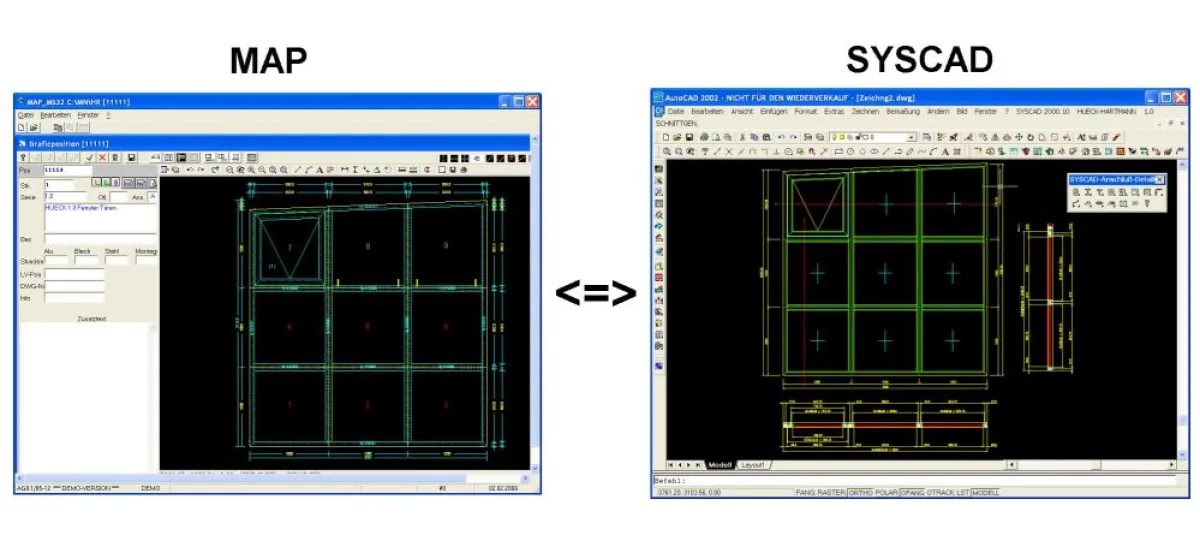
Task: Open the Bearbeiten menu in MAP window
Action: pos(56,115)
